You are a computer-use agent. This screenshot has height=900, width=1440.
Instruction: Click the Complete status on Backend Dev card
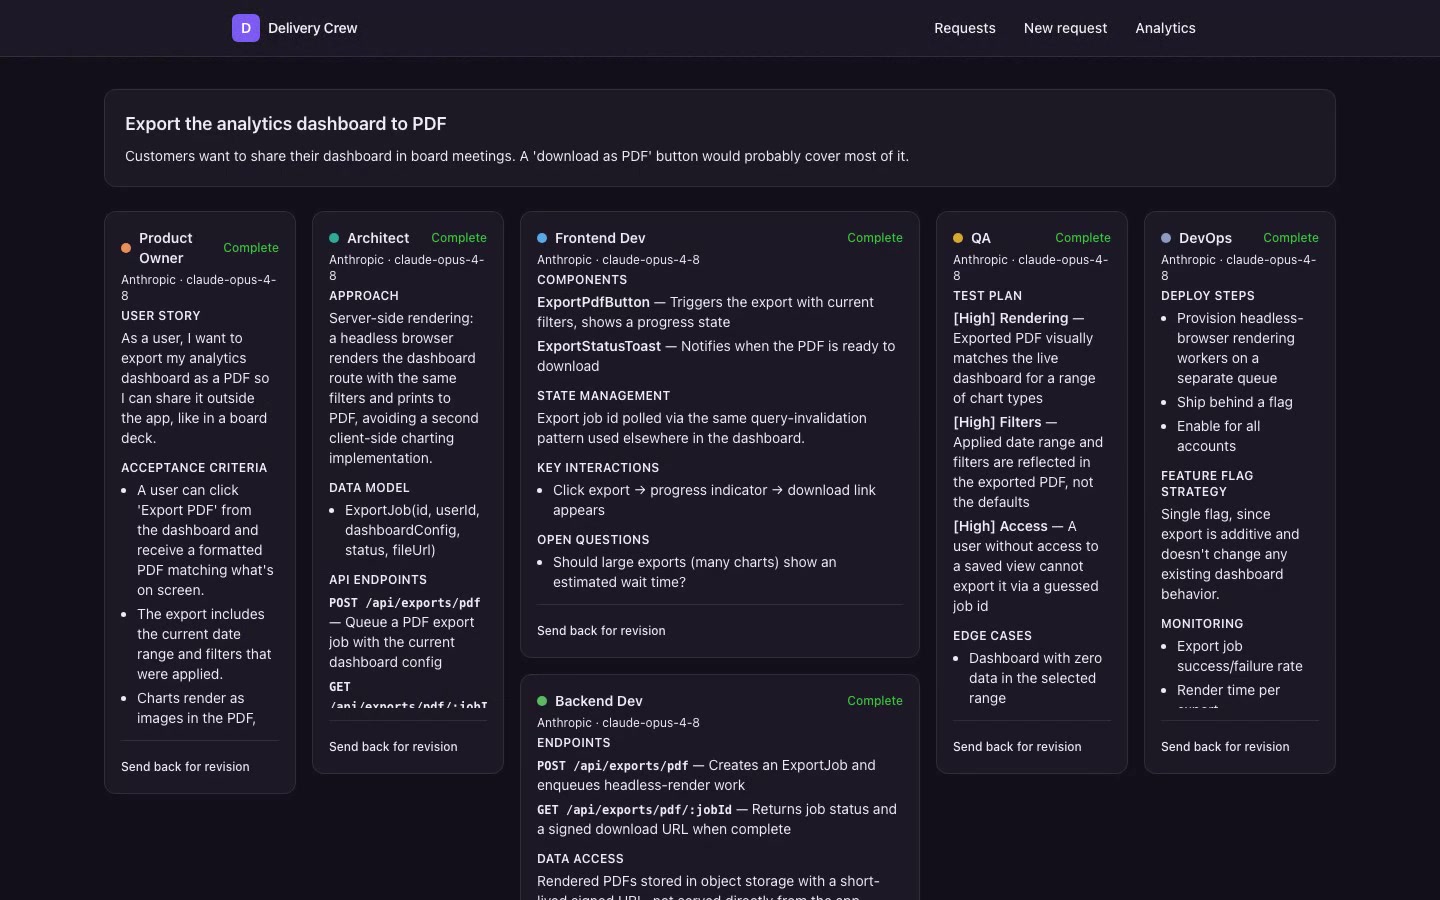click(875, 701)
